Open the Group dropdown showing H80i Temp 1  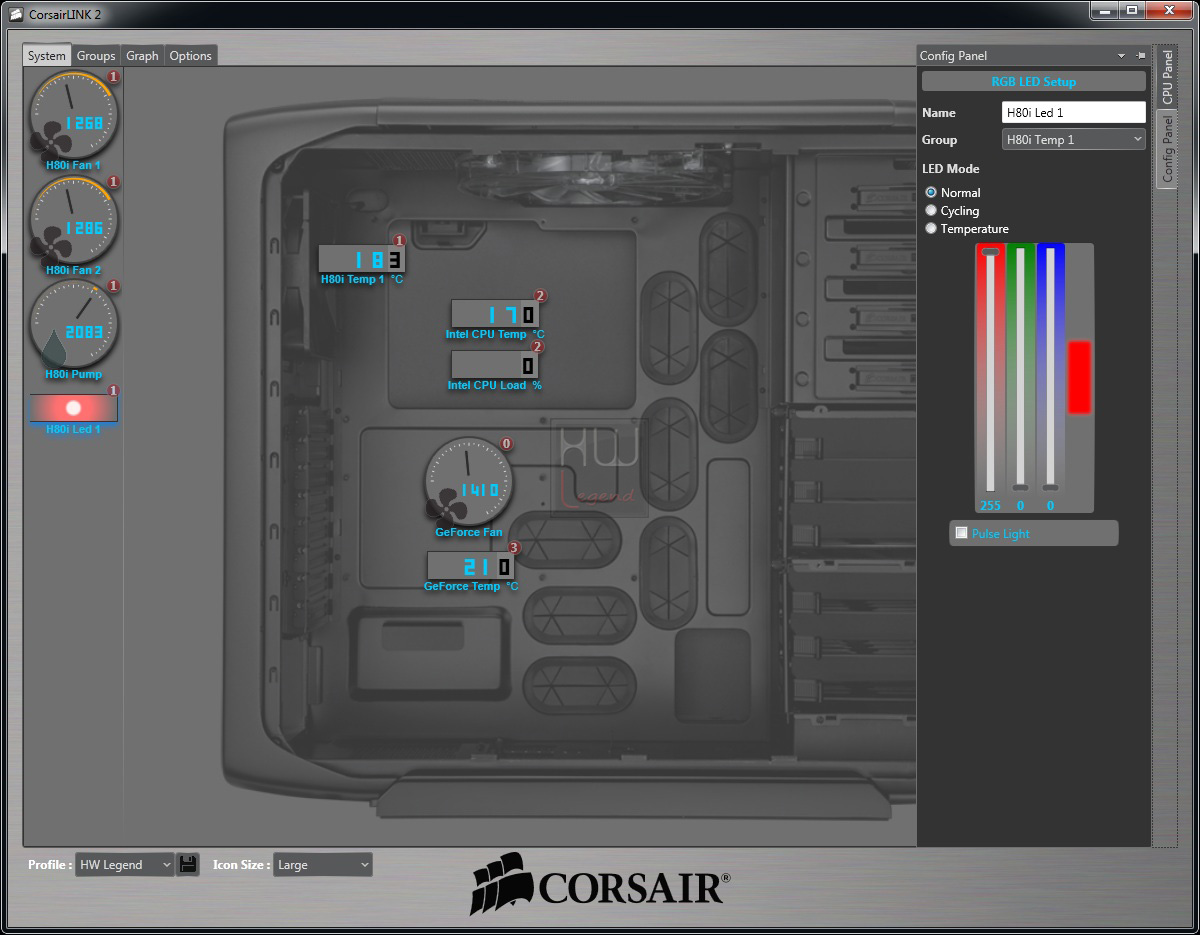pyautogui.click(x=1074, y=139)
